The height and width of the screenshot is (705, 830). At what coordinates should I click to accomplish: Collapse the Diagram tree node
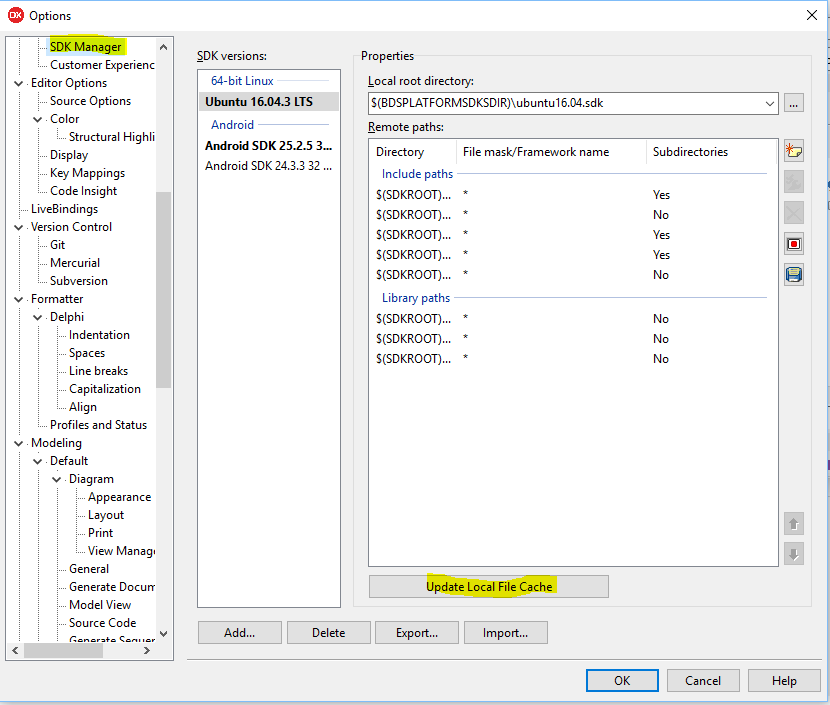57,480
